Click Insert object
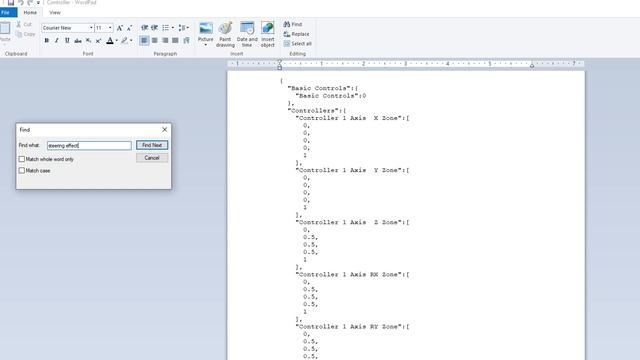This screenshot has width=640, height=360. (x=267, y=34)
